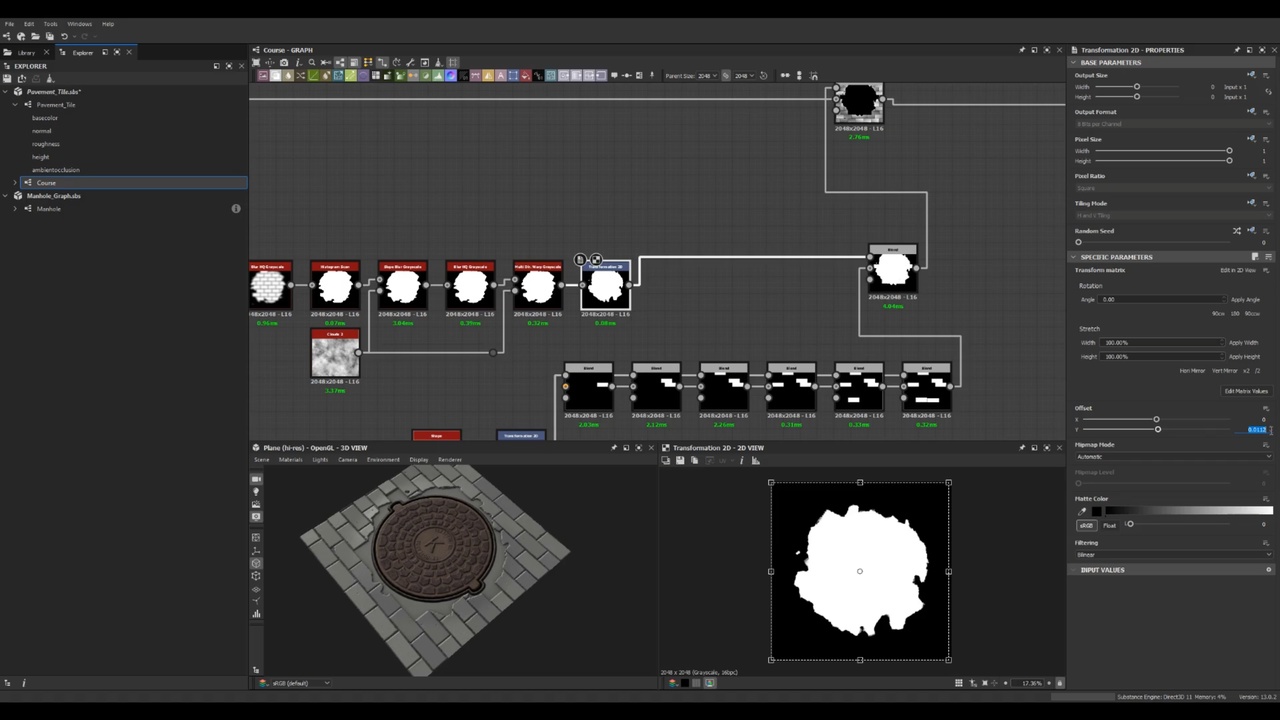Click the magnifier search icon in graph toolbar
Screen dimensions: 1280x720
point(312,62)
